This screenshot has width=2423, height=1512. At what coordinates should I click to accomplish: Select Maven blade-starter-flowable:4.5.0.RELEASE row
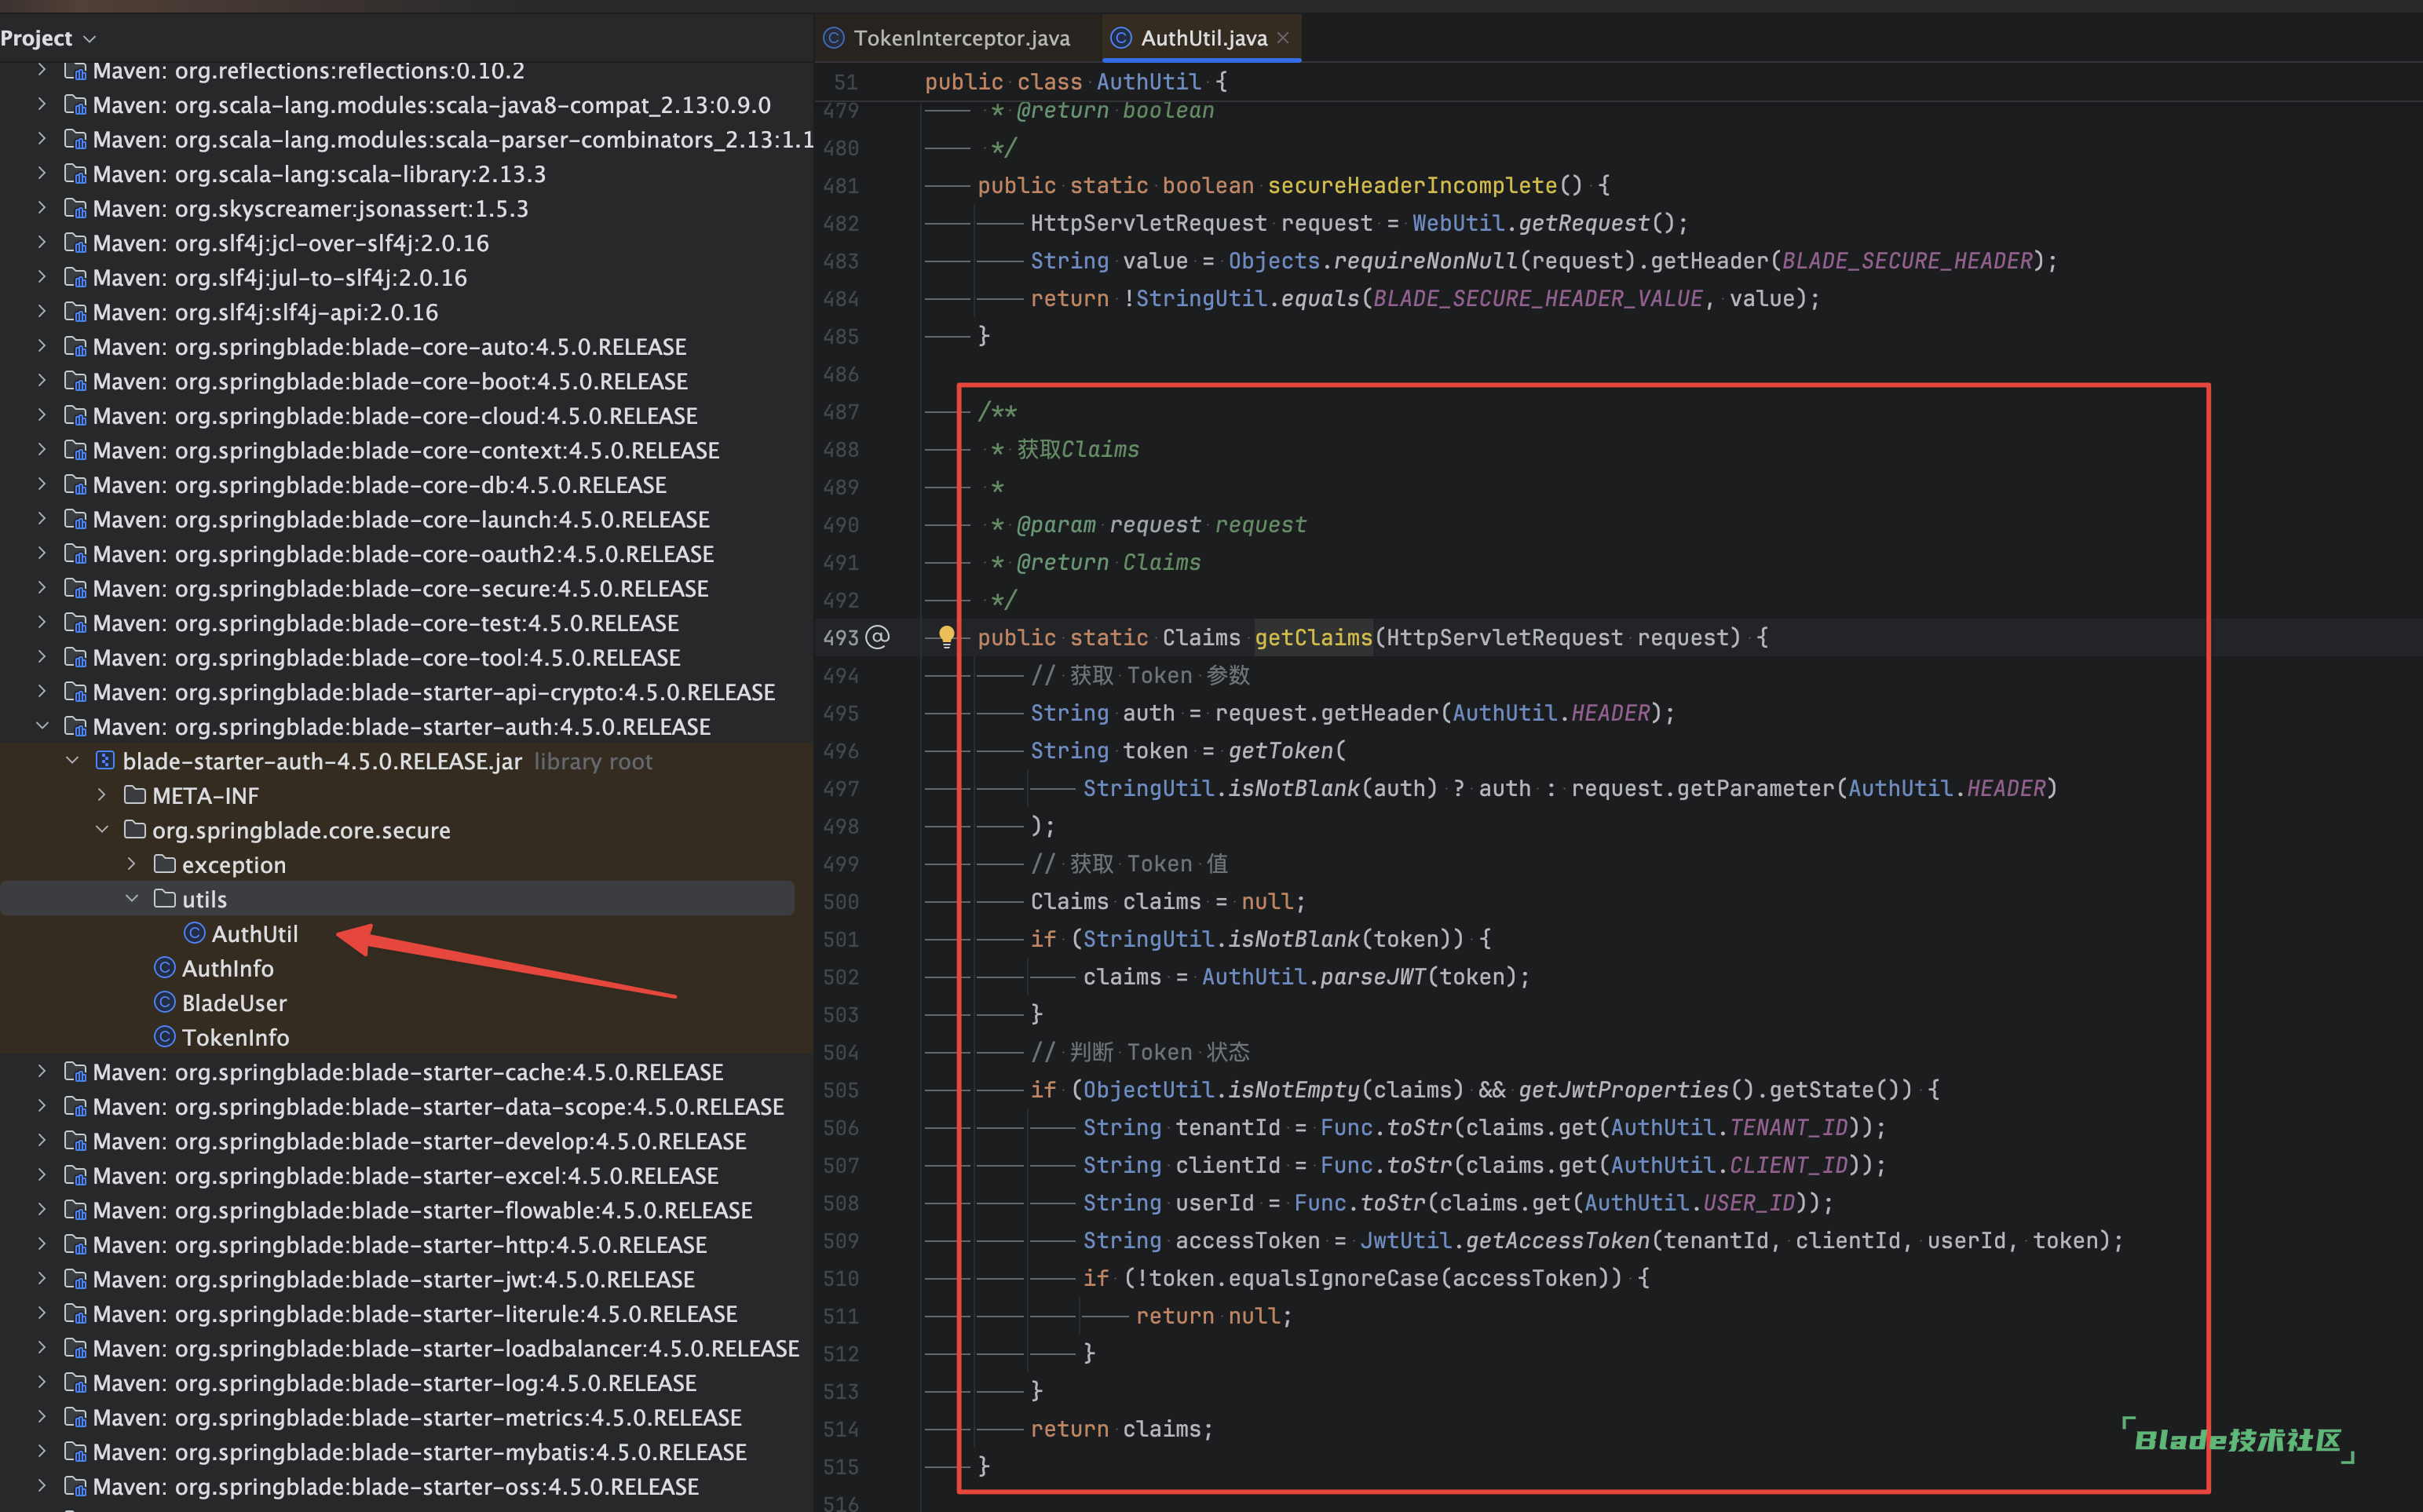click(405, 1209)
